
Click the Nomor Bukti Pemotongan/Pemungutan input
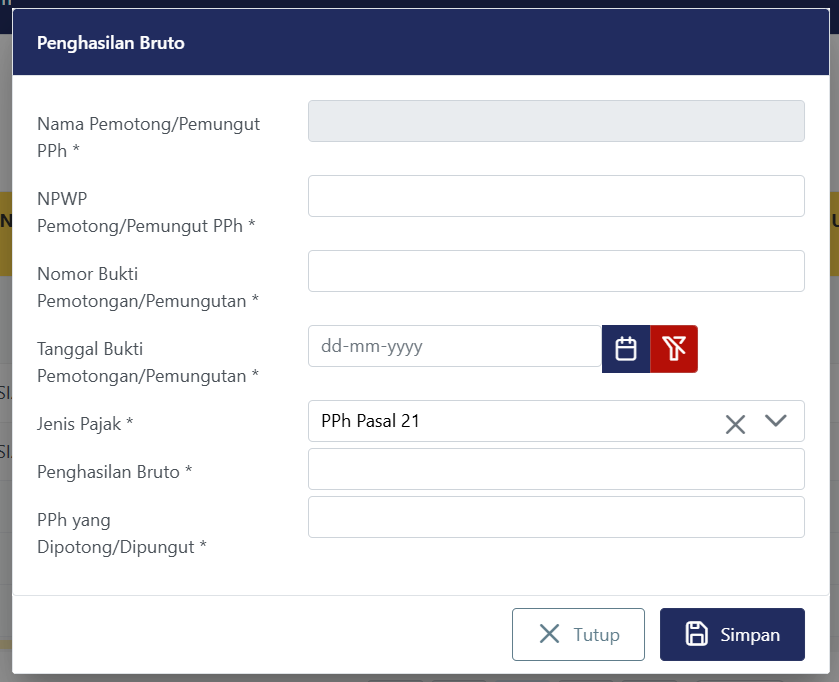click(556, 271)
